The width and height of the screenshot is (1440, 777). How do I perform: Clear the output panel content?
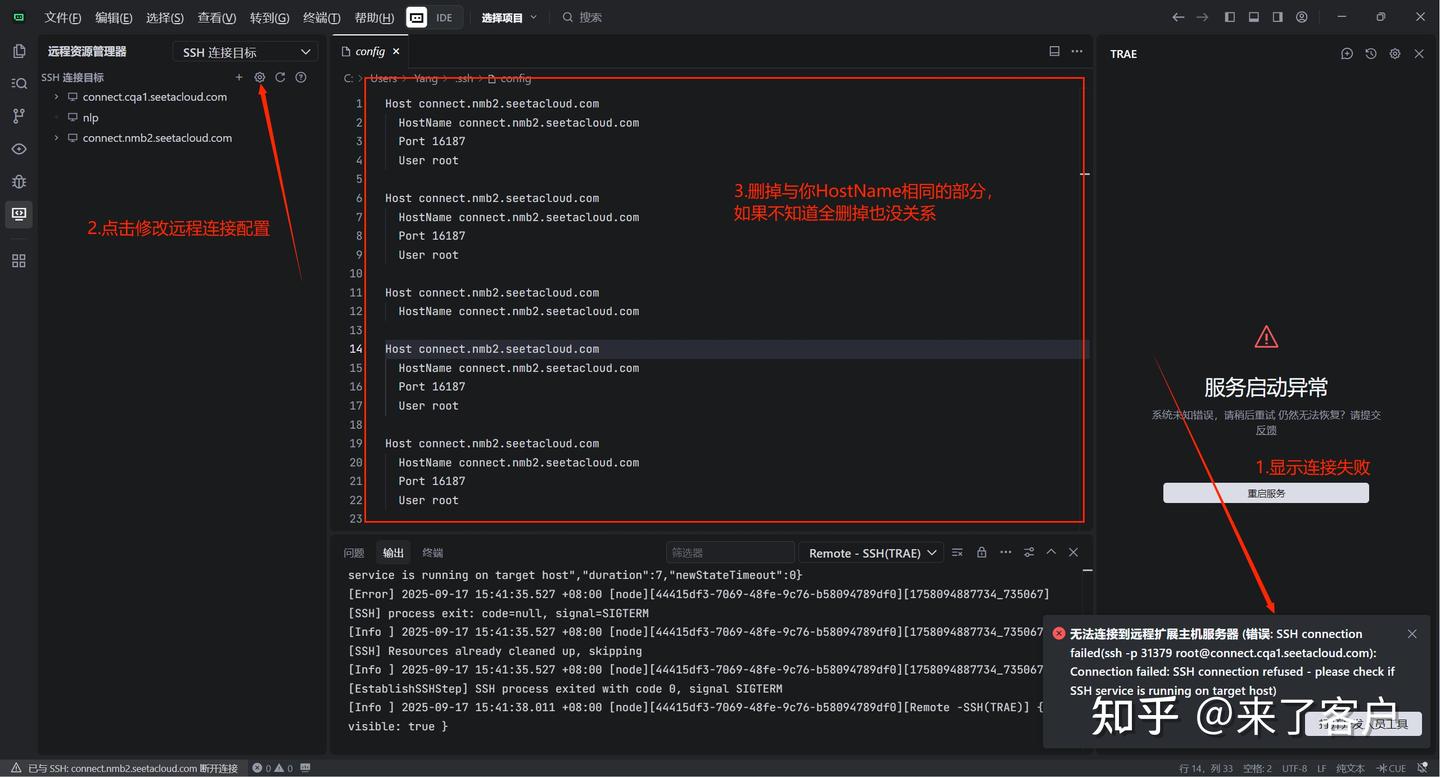(x=957, y=552)
